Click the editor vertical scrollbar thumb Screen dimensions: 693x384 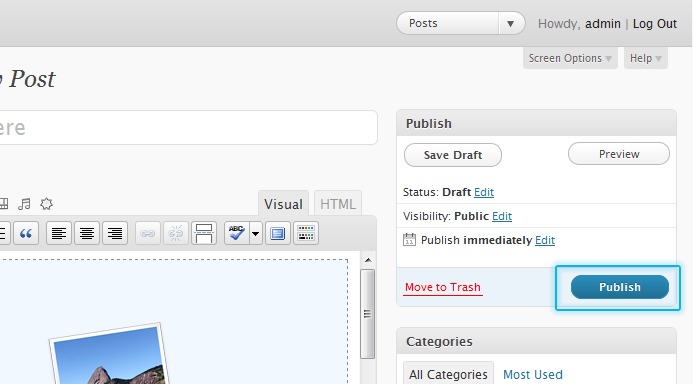pyautogui.click(x=367, y=314)
